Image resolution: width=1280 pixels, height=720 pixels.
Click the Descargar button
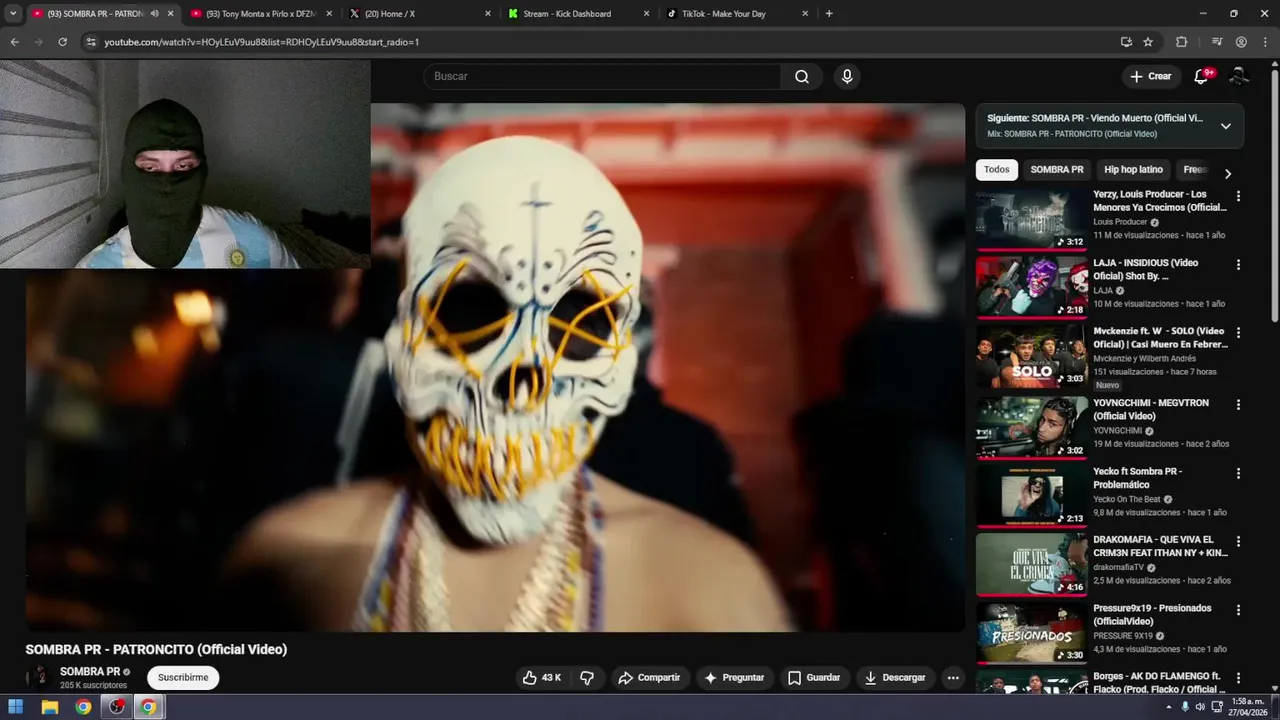(x=895, y=677)
